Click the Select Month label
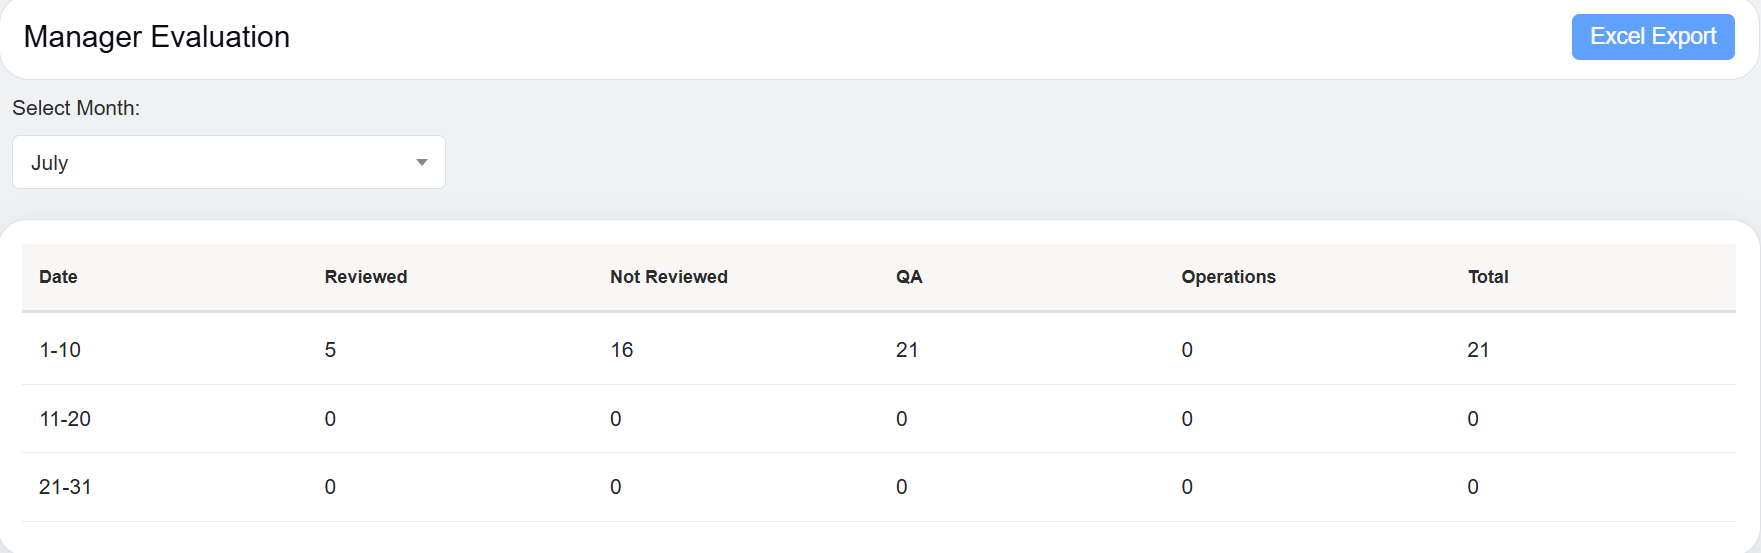Screen dimensions: 1761x553 coord(76,108)
